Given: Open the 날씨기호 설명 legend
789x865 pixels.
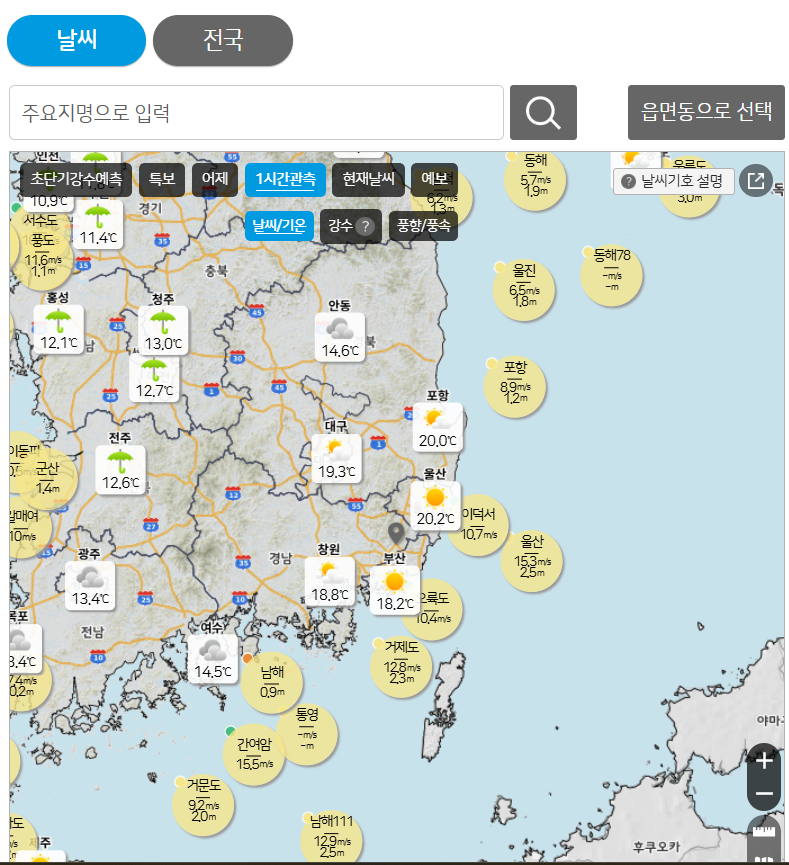Looking at the screenshot, I should point(674,181).
